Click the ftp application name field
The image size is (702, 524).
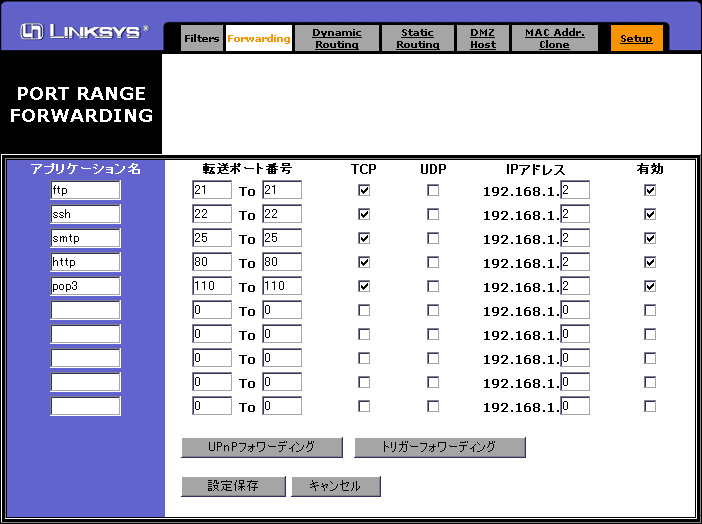[x=86, y=190]
